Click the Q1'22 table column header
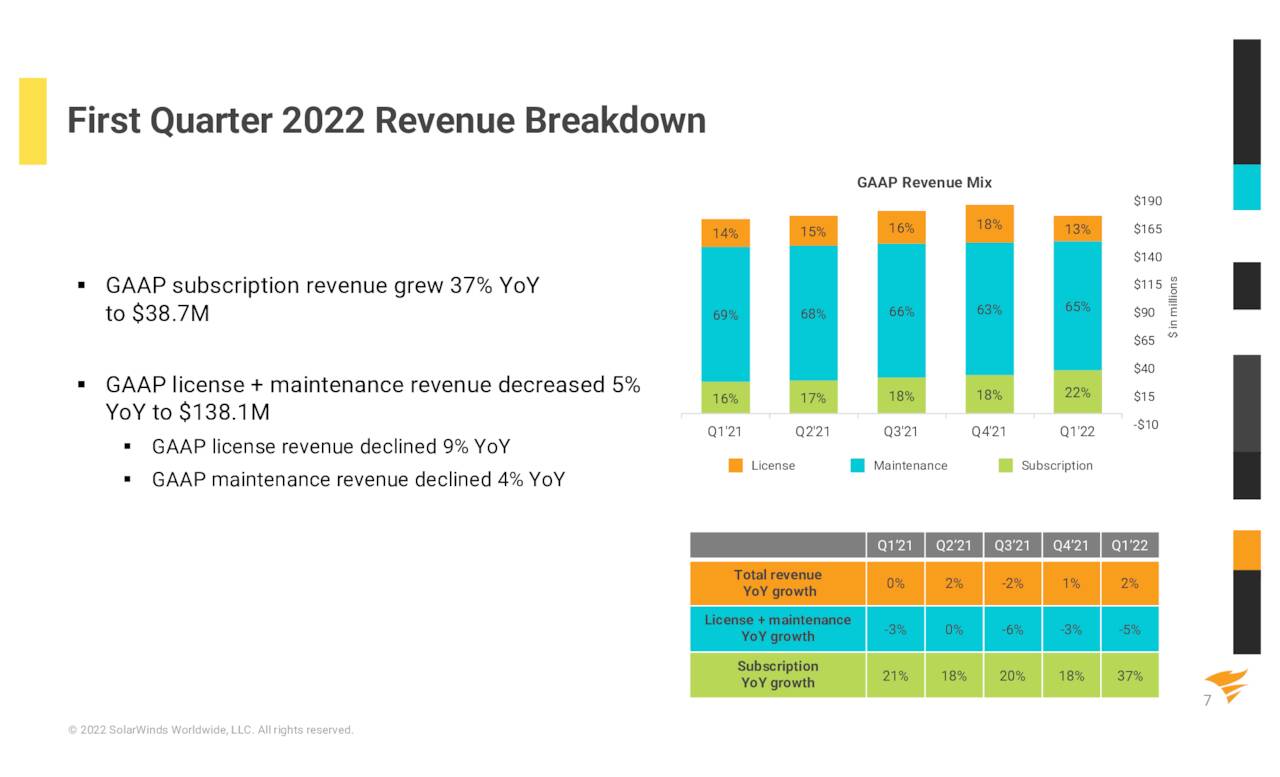 click(x=1129, y=545)
